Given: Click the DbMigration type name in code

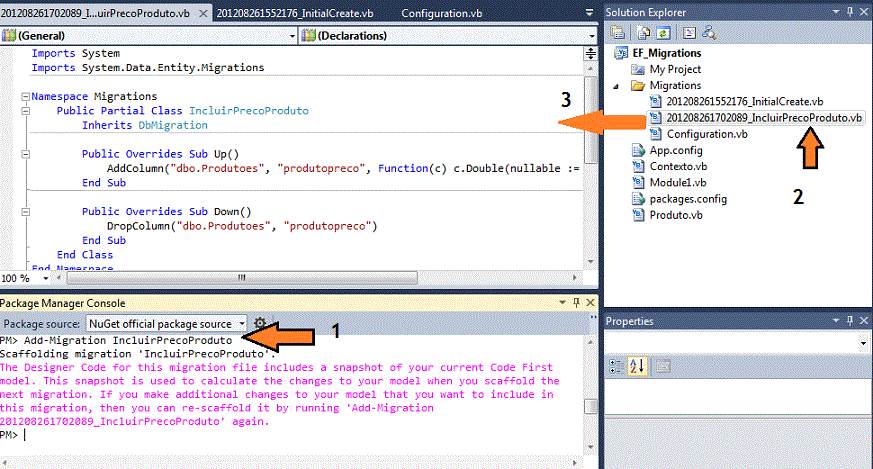Looking at the screenshot, I should 173,125.
